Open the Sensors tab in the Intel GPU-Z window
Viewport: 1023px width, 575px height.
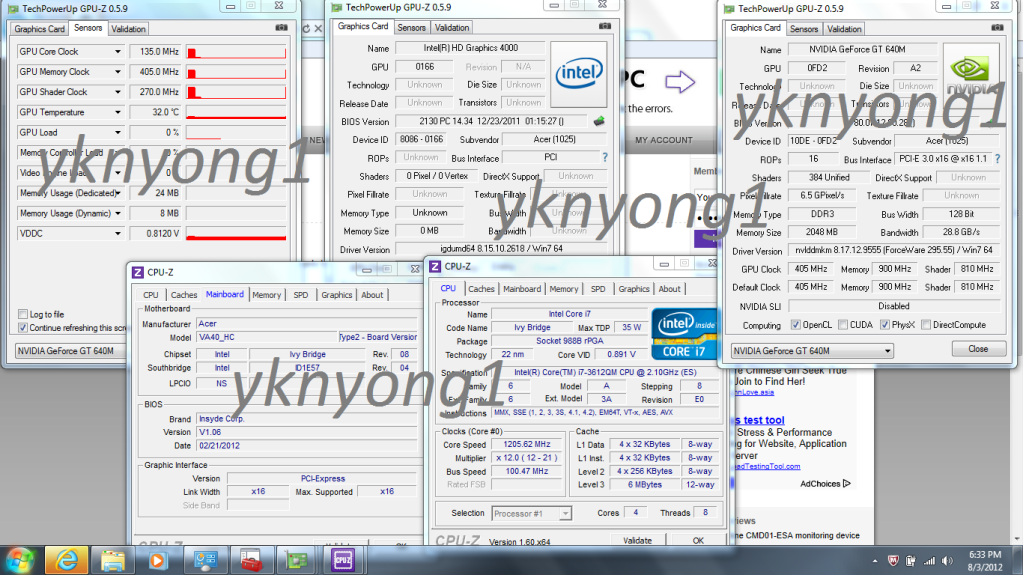click(x=411, y=27)
